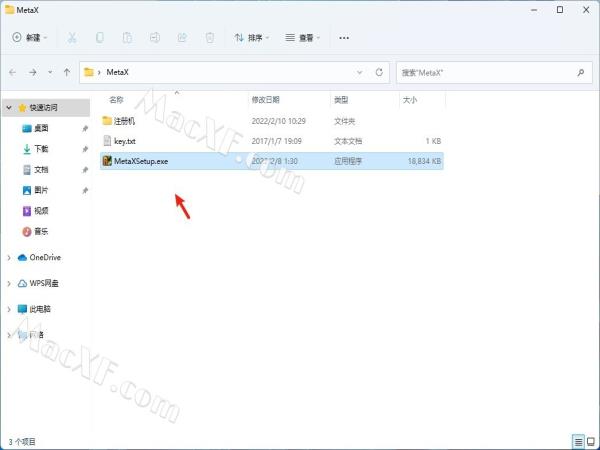Sort by 名称 column header

pos(116,100)
